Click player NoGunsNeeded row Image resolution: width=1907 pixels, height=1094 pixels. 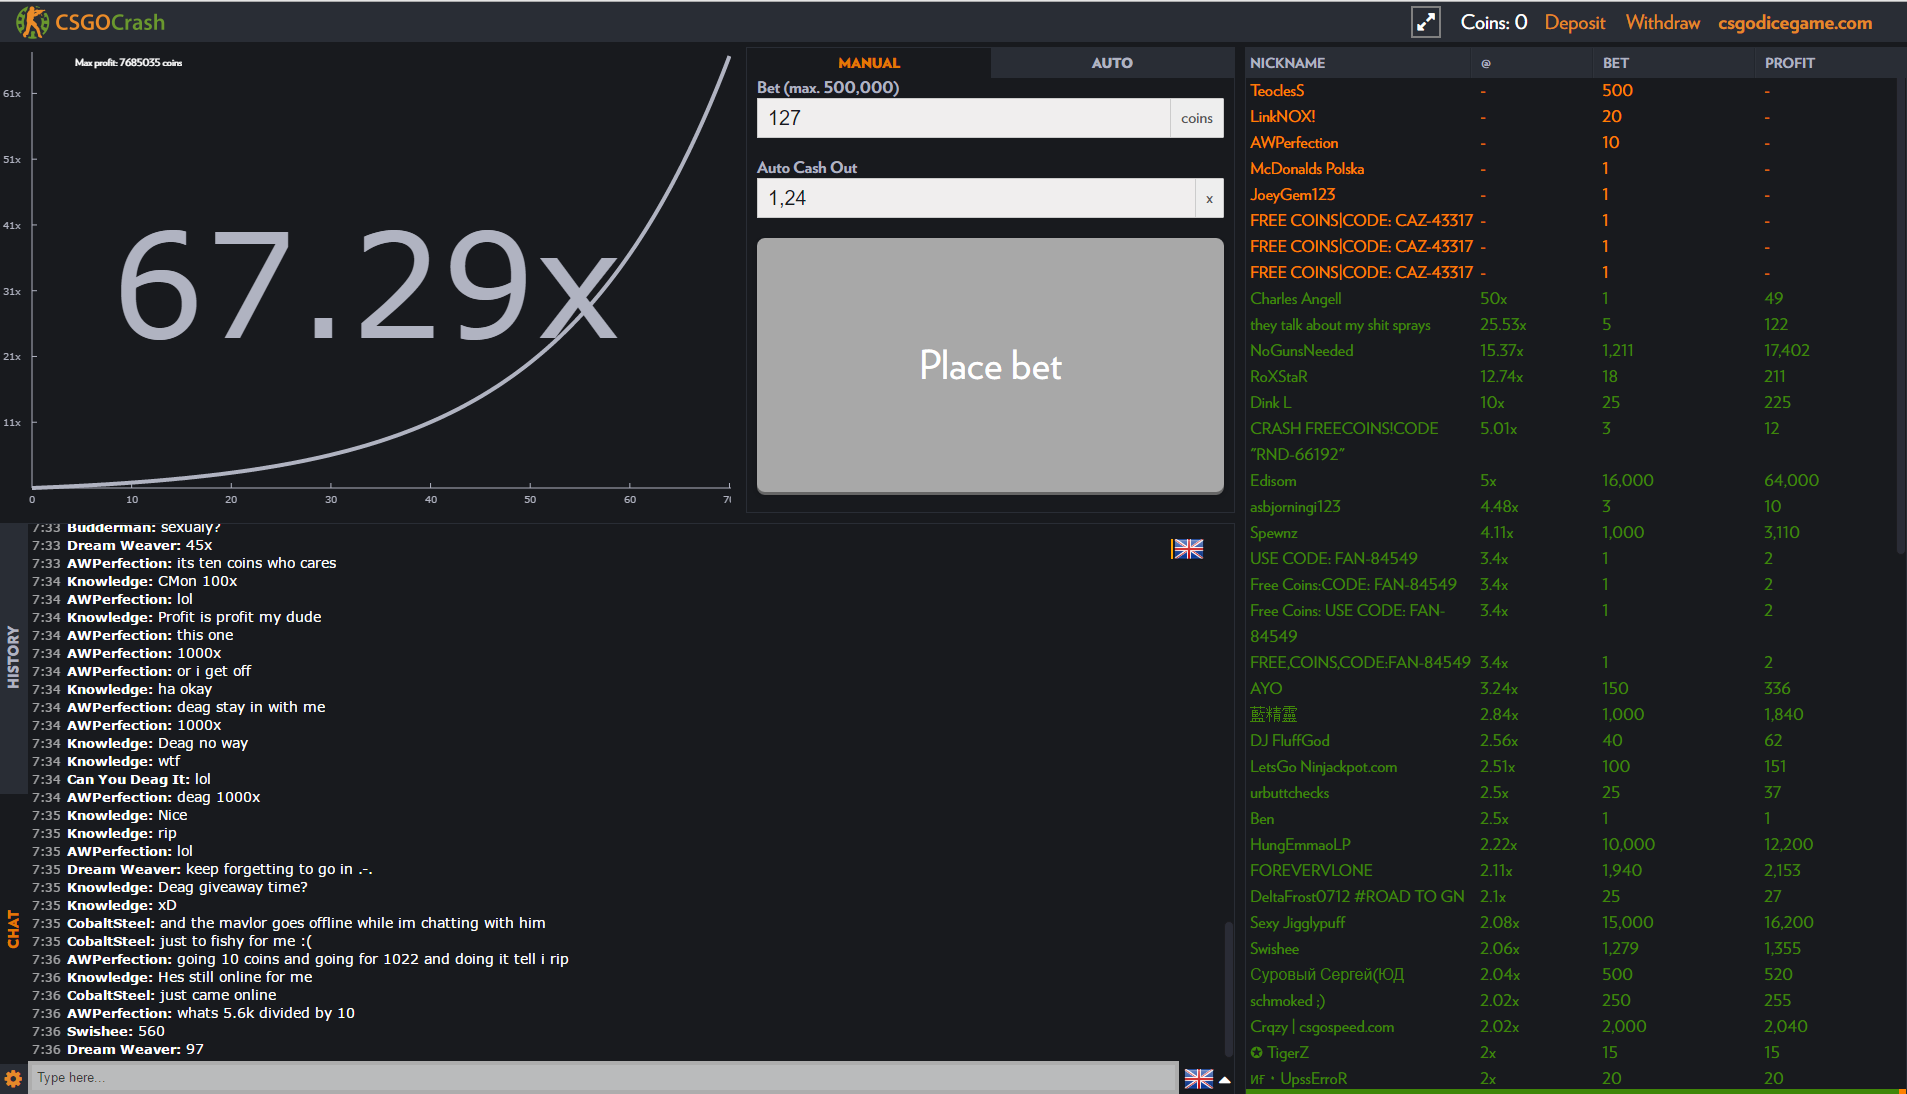click(x=1571, y=350)
